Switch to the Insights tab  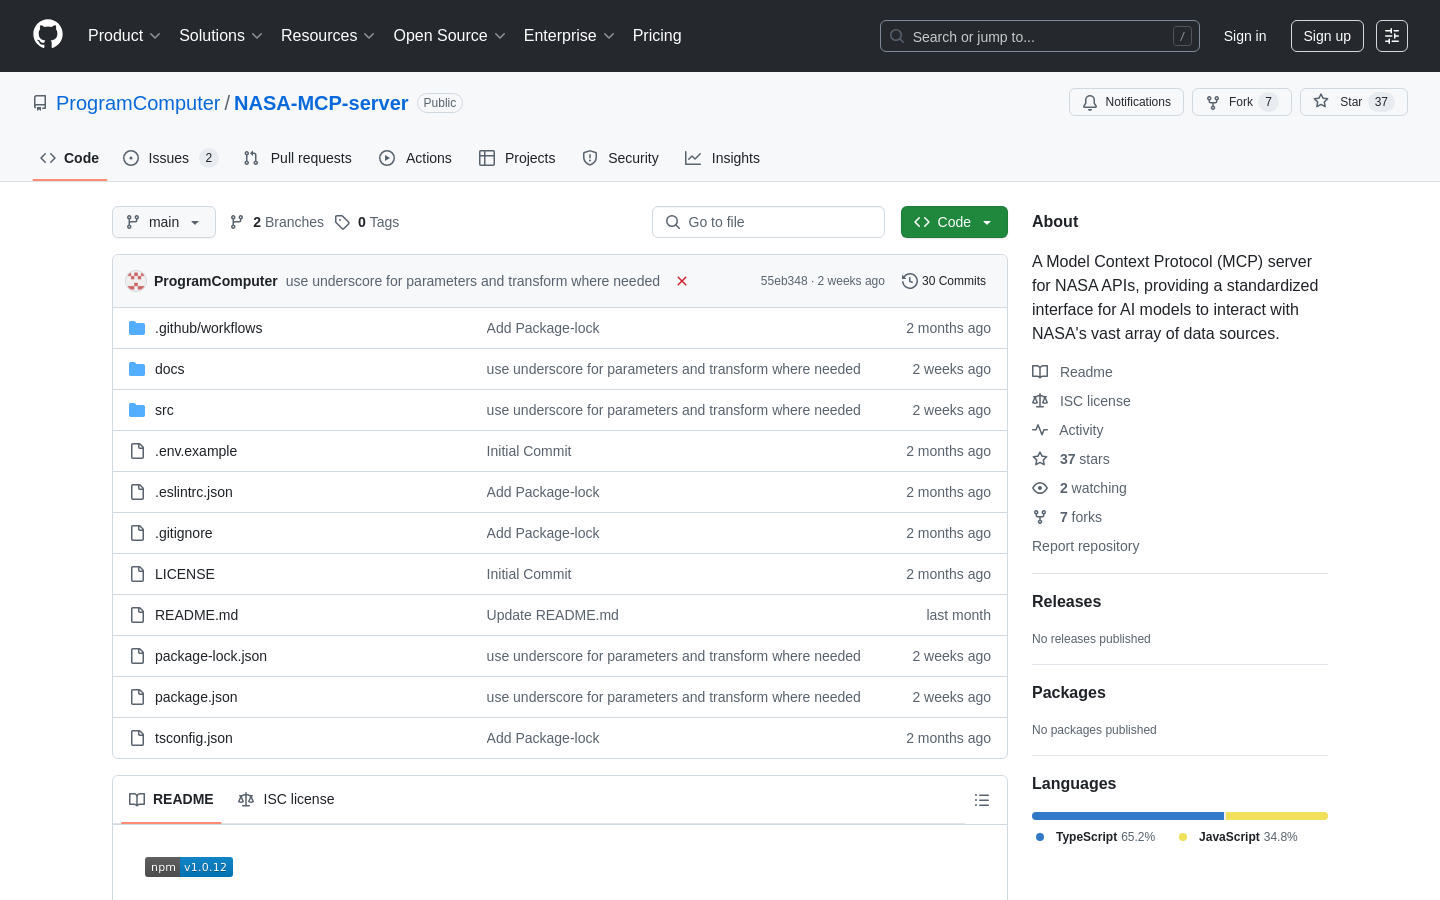click(722, 158)
